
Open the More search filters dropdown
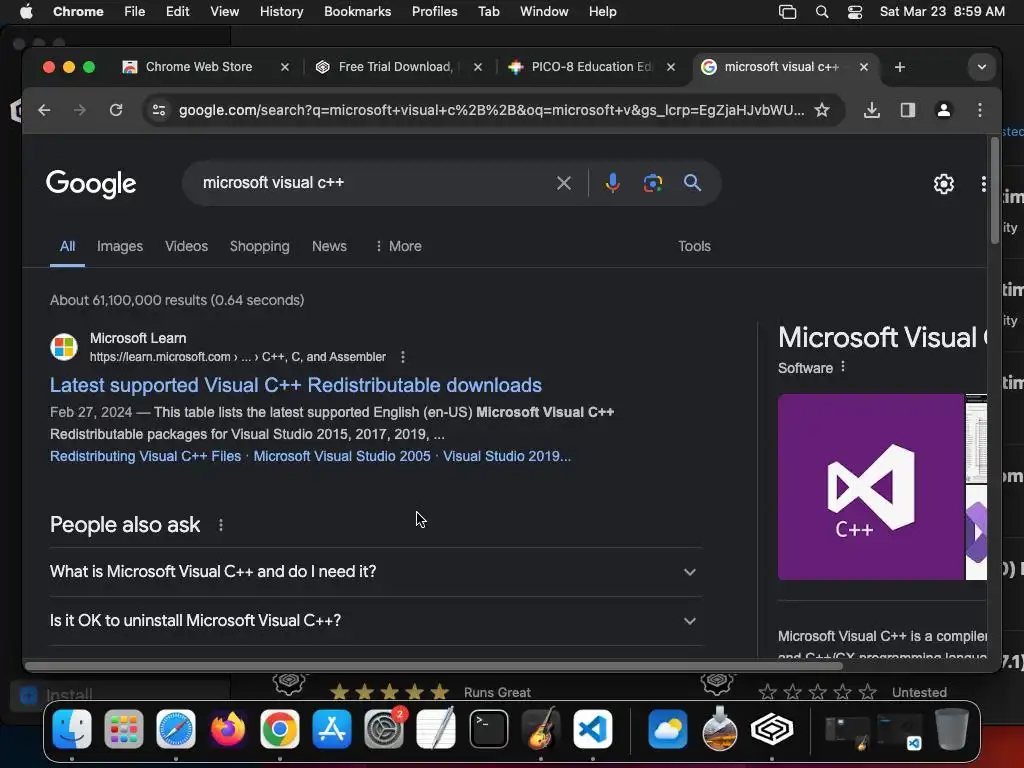coord(398,246)
